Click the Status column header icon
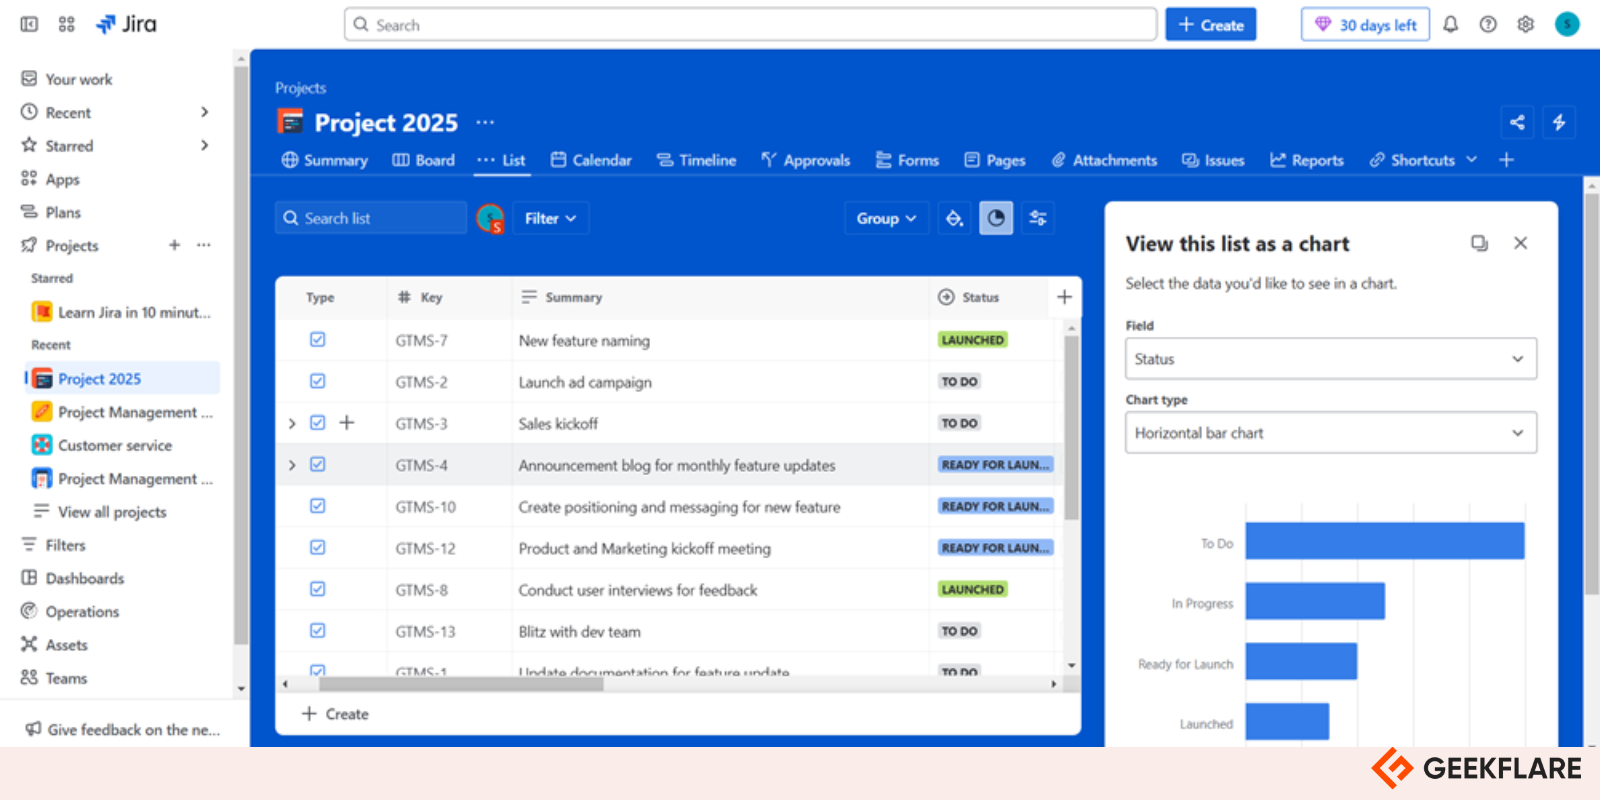 [946, 297]
